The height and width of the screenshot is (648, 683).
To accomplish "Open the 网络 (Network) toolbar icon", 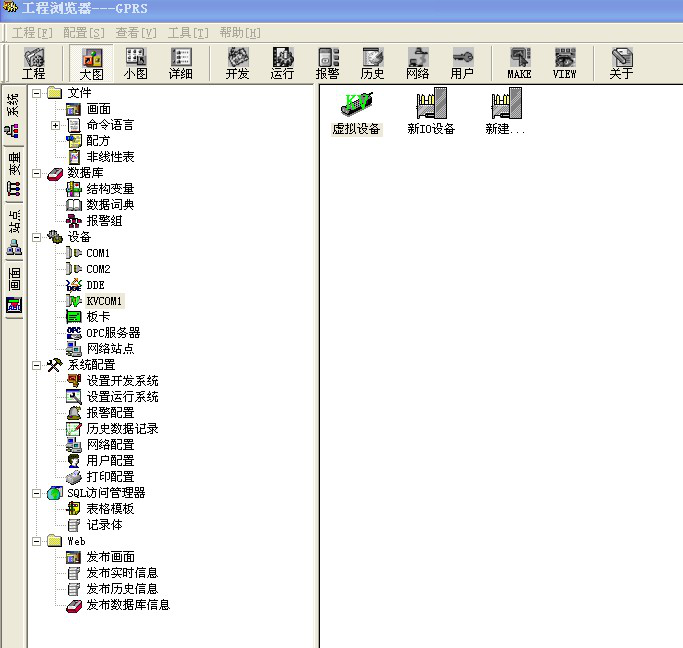I will click(417, 62).
